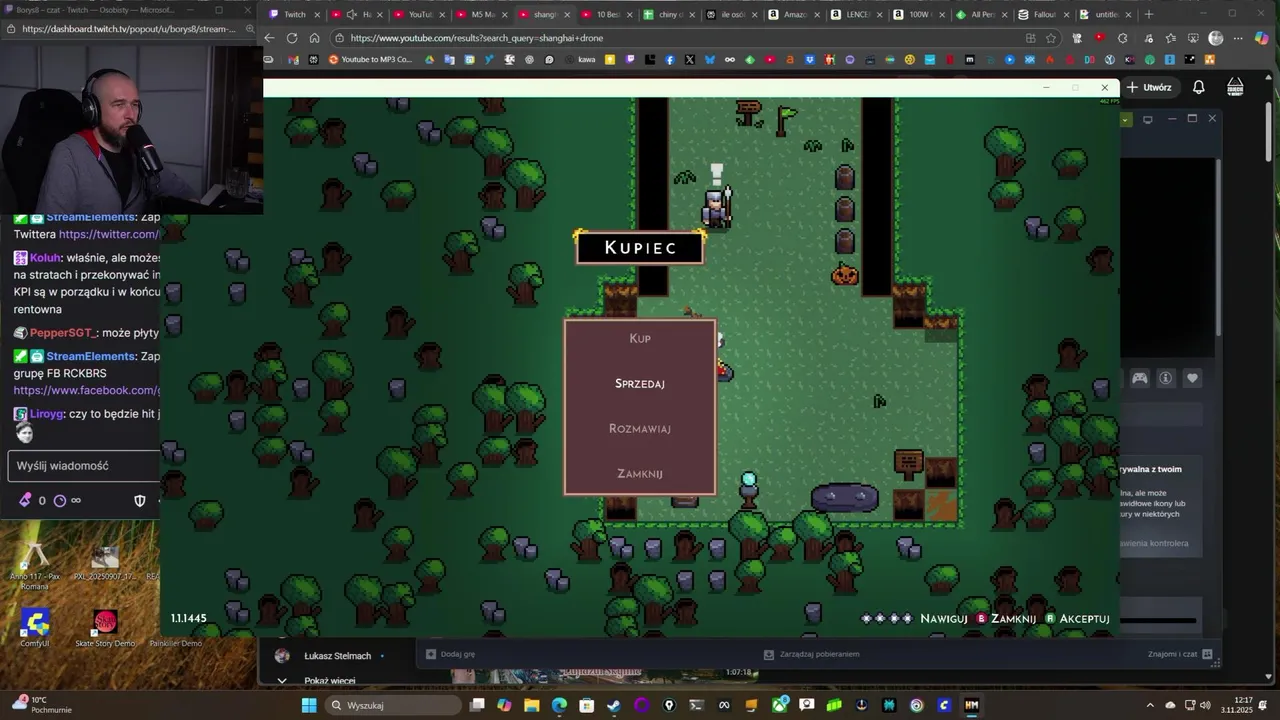Click the Liroyg username in chat
The width and height of the screenshot is (1280, 720).
pos(46,413)
